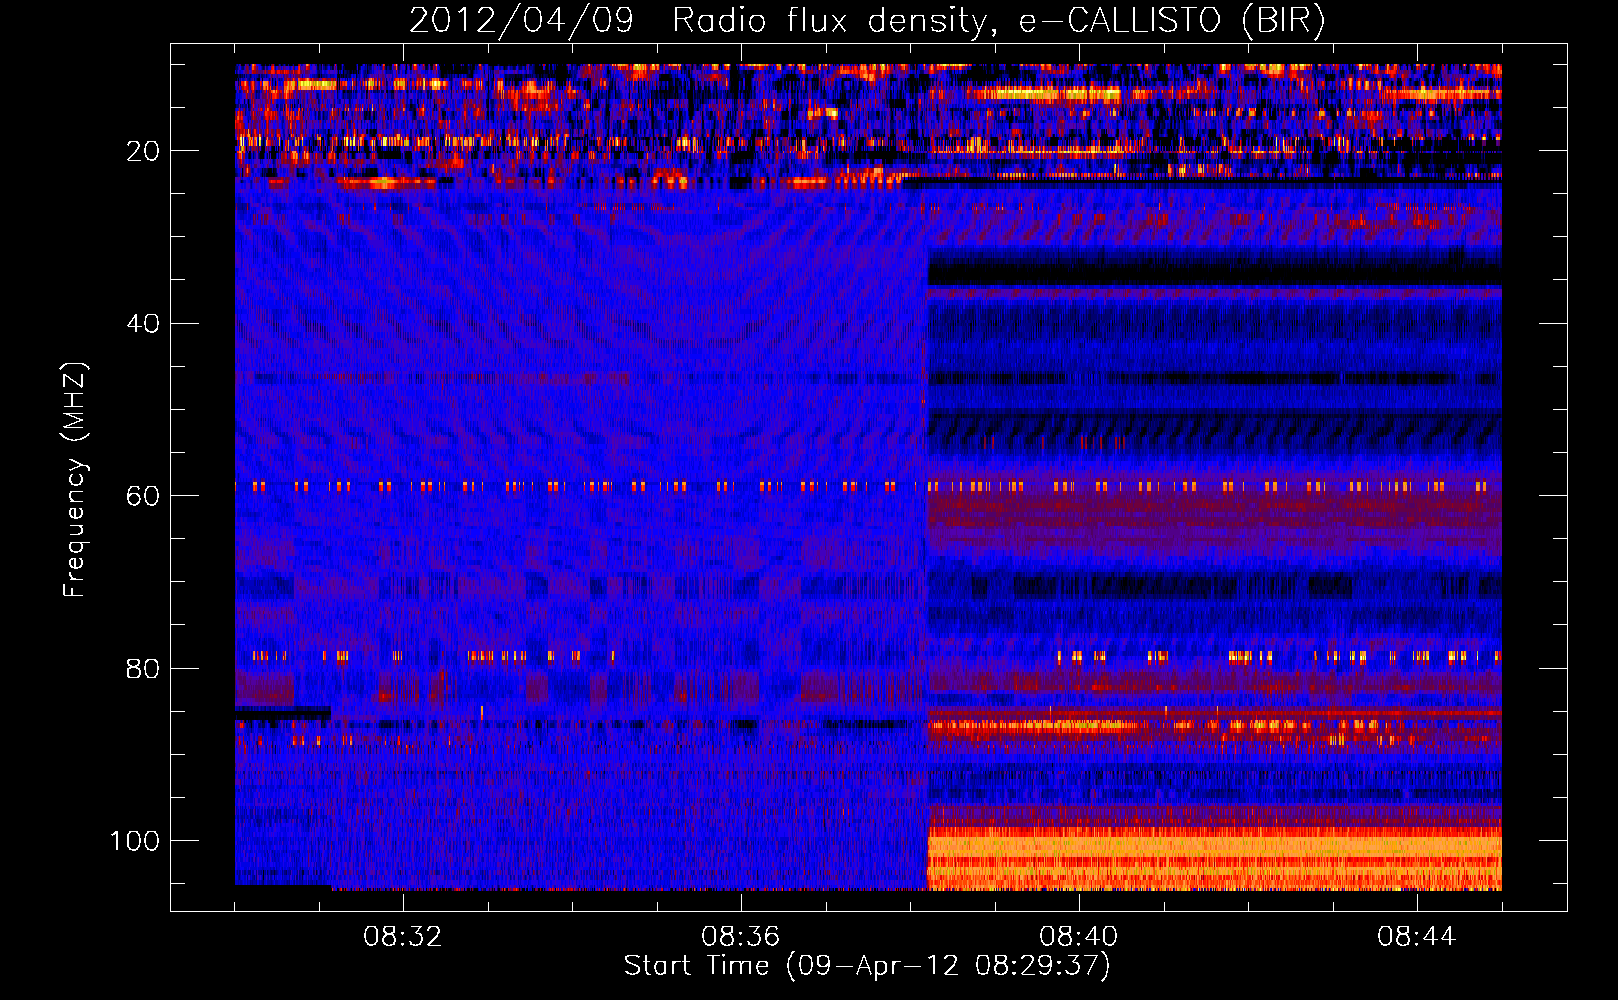Click the '100' frequency tick label
The width and height of the screenshot is (1618, 1000).
135,841
